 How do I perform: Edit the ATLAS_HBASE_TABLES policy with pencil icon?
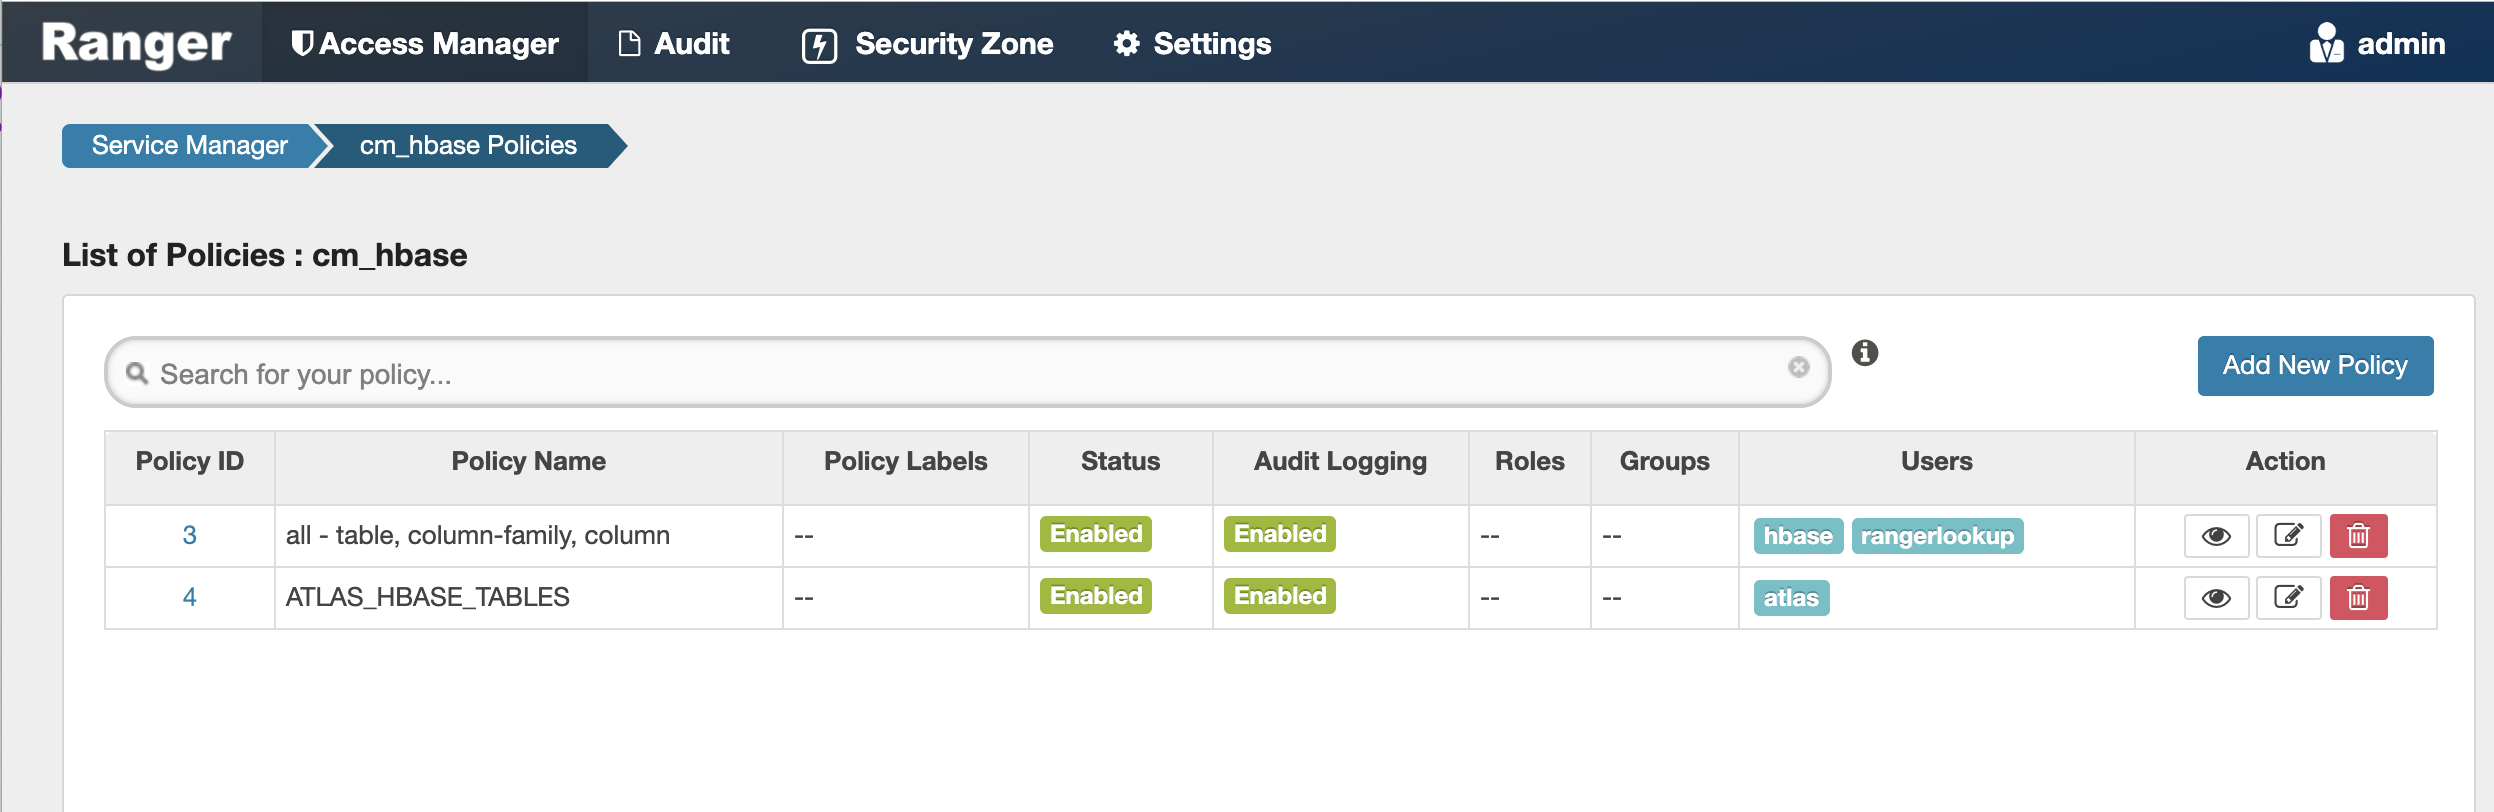pyautogui.click(x=2290, y=596)
